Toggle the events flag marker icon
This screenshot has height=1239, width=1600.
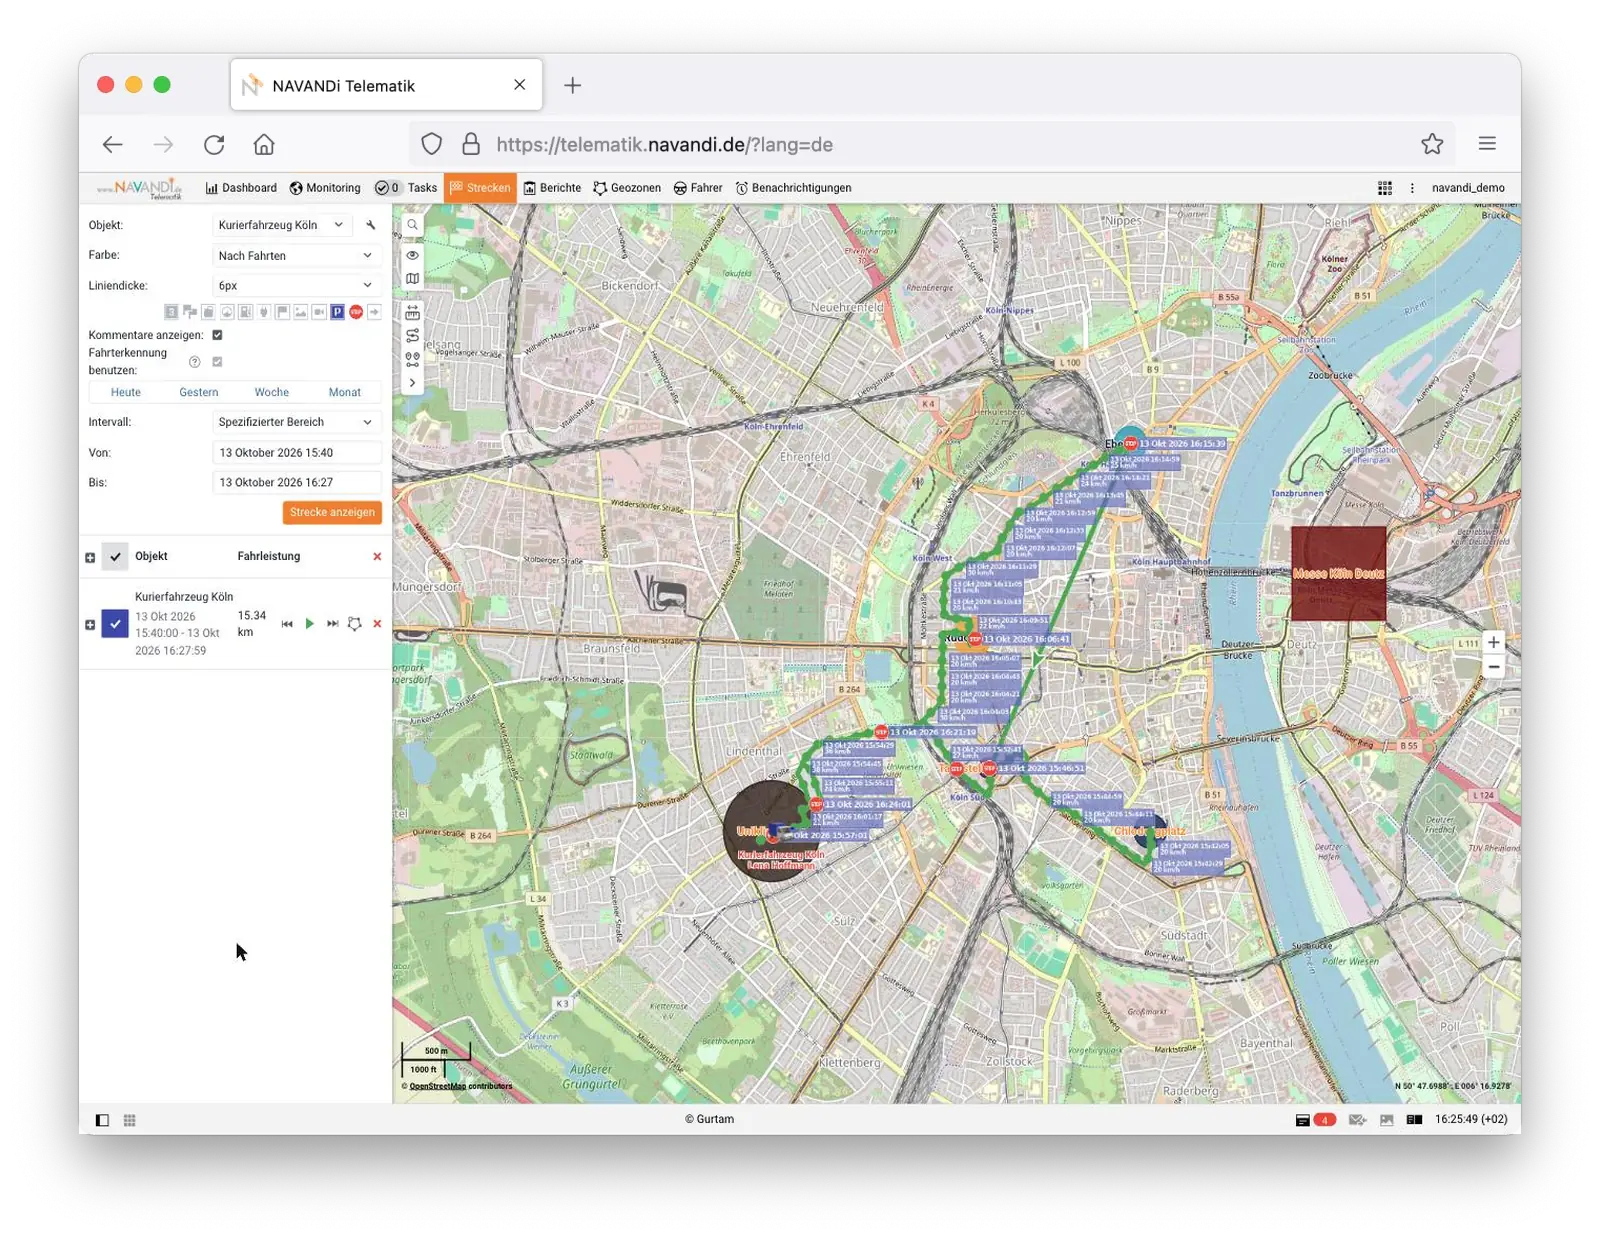pos(282,312)
